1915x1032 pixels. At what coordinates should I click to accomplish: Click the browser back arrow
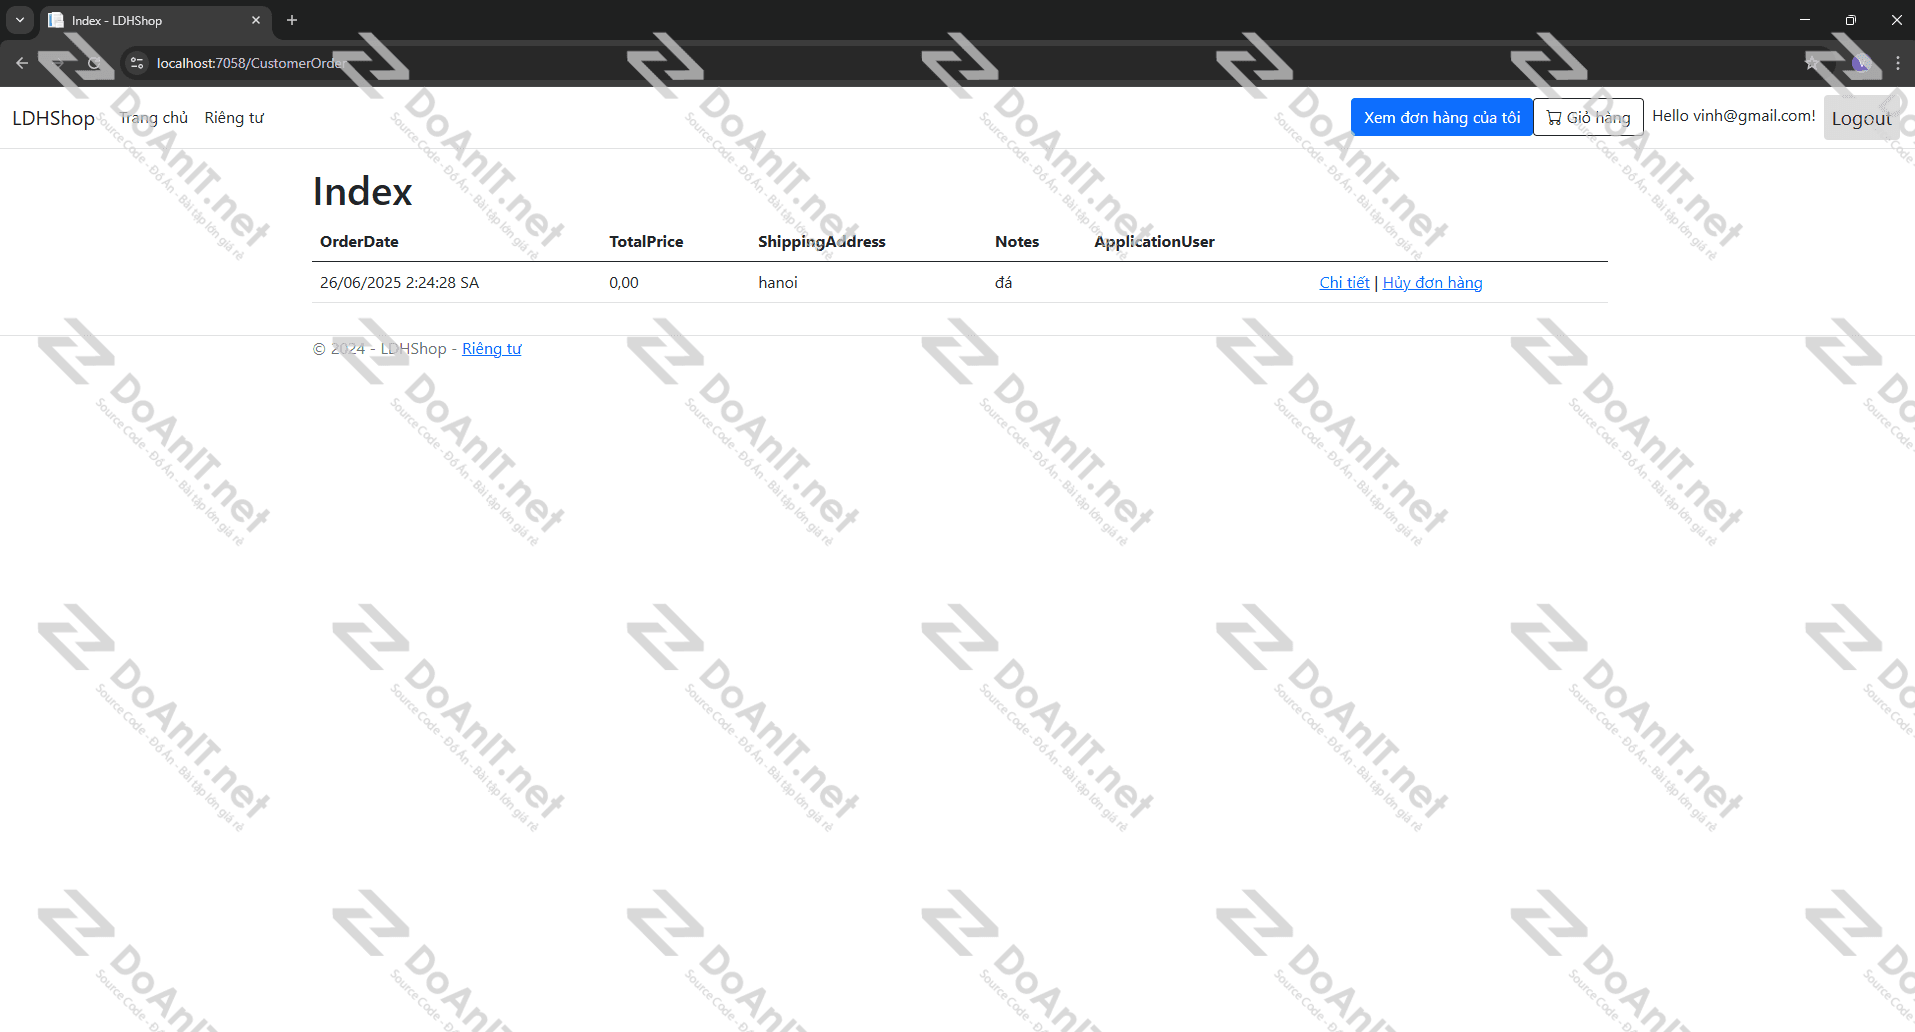[x=22, y=63]
